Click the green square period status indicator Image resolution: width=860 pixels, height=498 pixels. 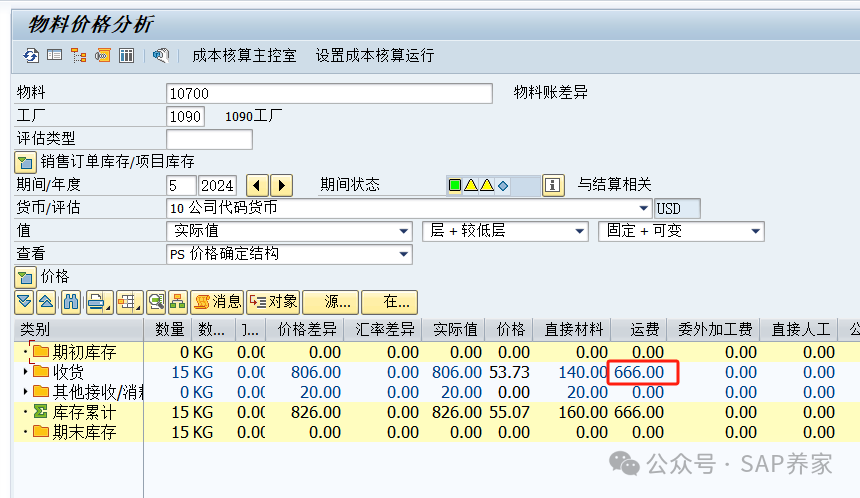click(455, 185)
